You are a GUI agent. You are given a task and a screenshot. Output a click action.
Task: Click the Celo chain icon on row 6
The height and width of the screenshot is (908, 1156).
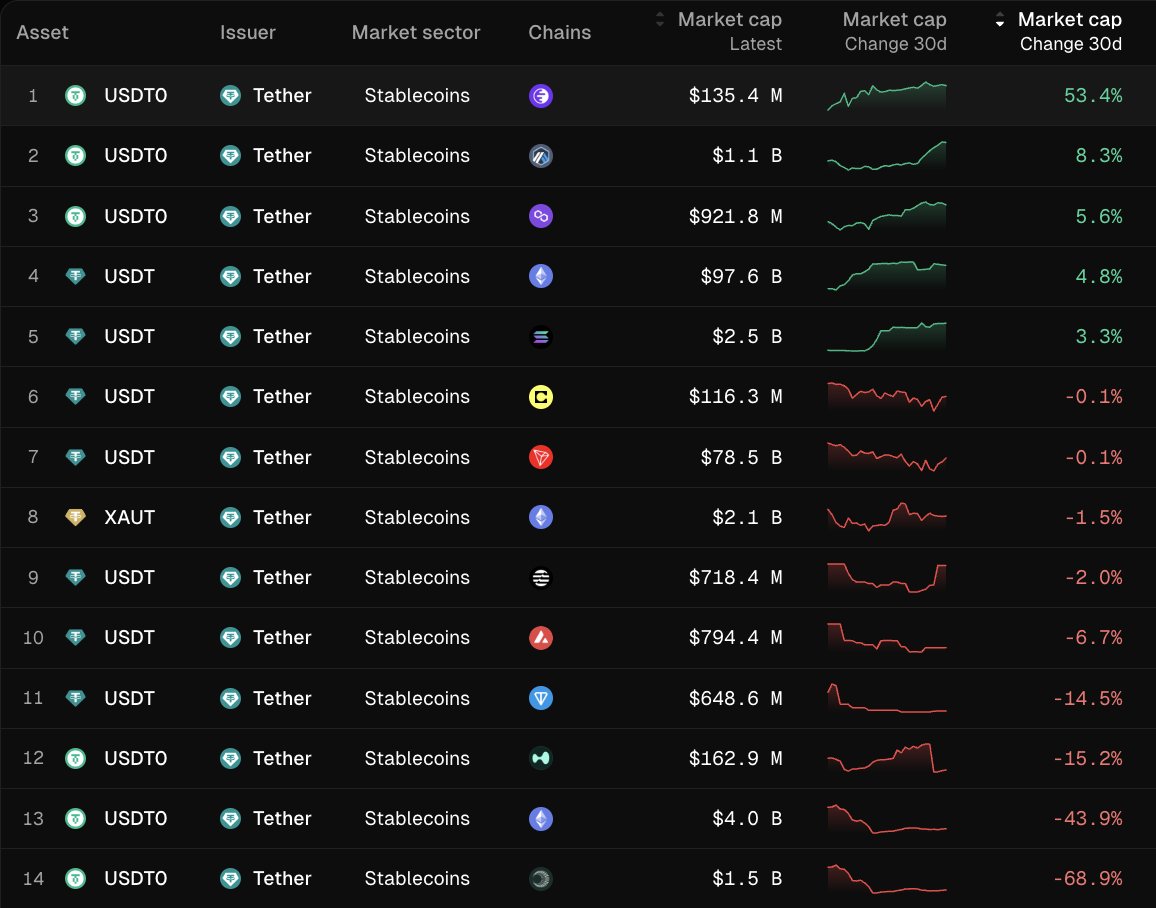[540, 396]
